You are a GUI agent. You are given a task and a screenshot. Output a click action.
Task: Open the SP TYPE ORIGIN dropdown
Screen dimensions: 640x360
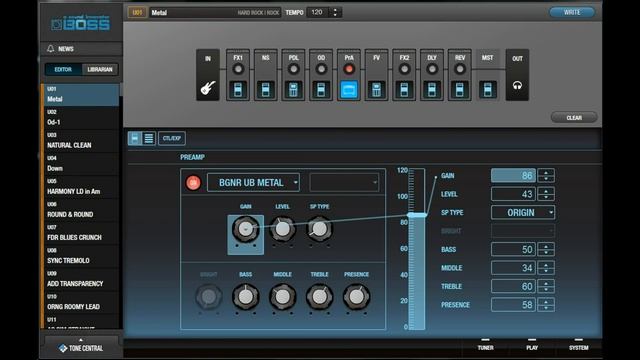click(x=523, y=213)
